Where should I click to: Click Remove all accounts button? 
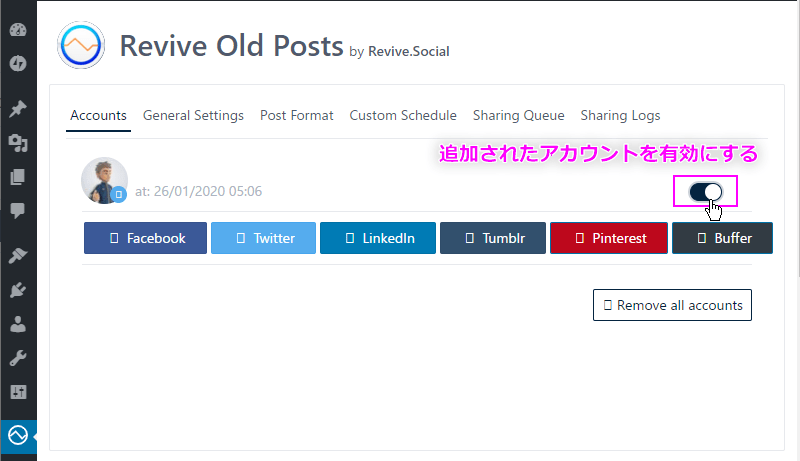pyautogui.click(x=672, y=305)
